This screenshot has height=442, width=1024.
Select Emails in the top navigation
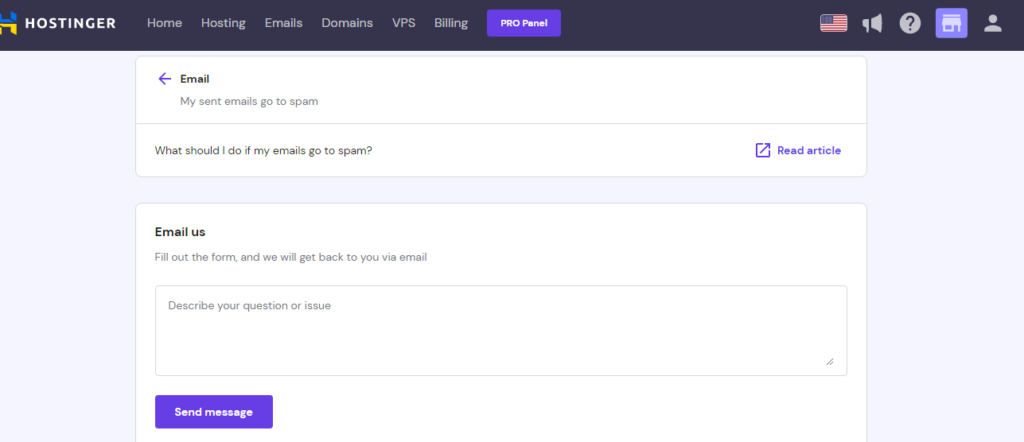pos(283,23)
